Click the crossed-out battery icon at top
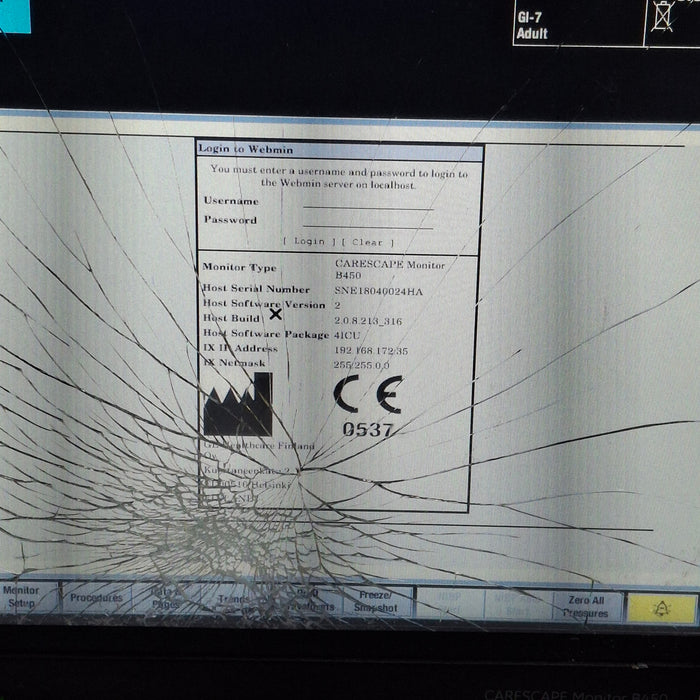Viewport: 700px width, 700px height. [x=662, y=17]
